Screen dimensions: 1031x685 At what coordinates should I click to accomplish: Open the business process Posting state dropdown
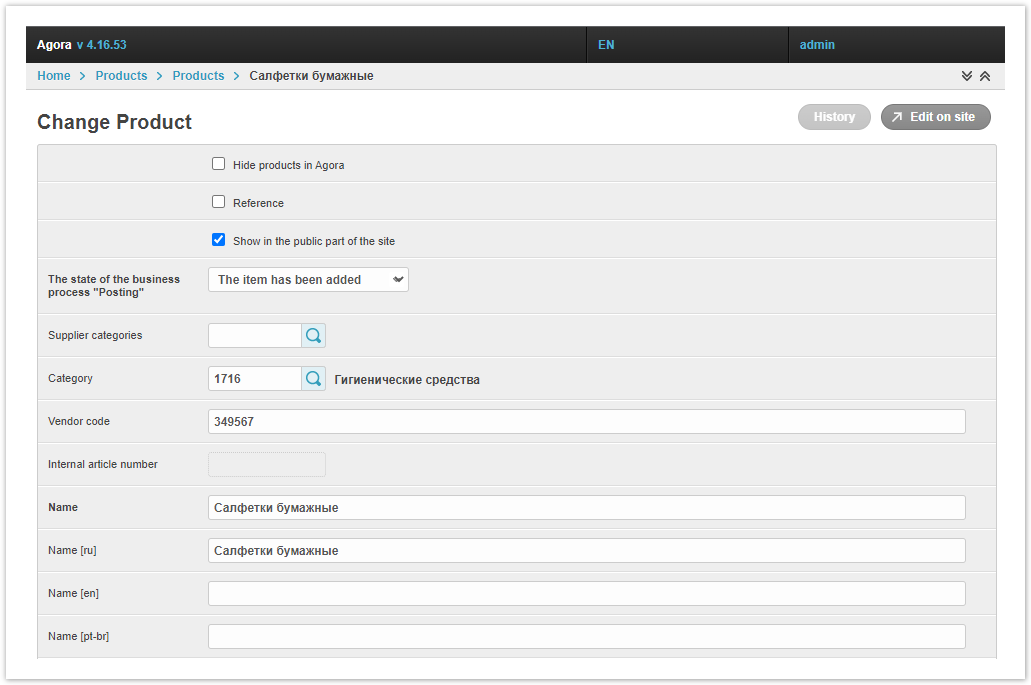[308, 280]
